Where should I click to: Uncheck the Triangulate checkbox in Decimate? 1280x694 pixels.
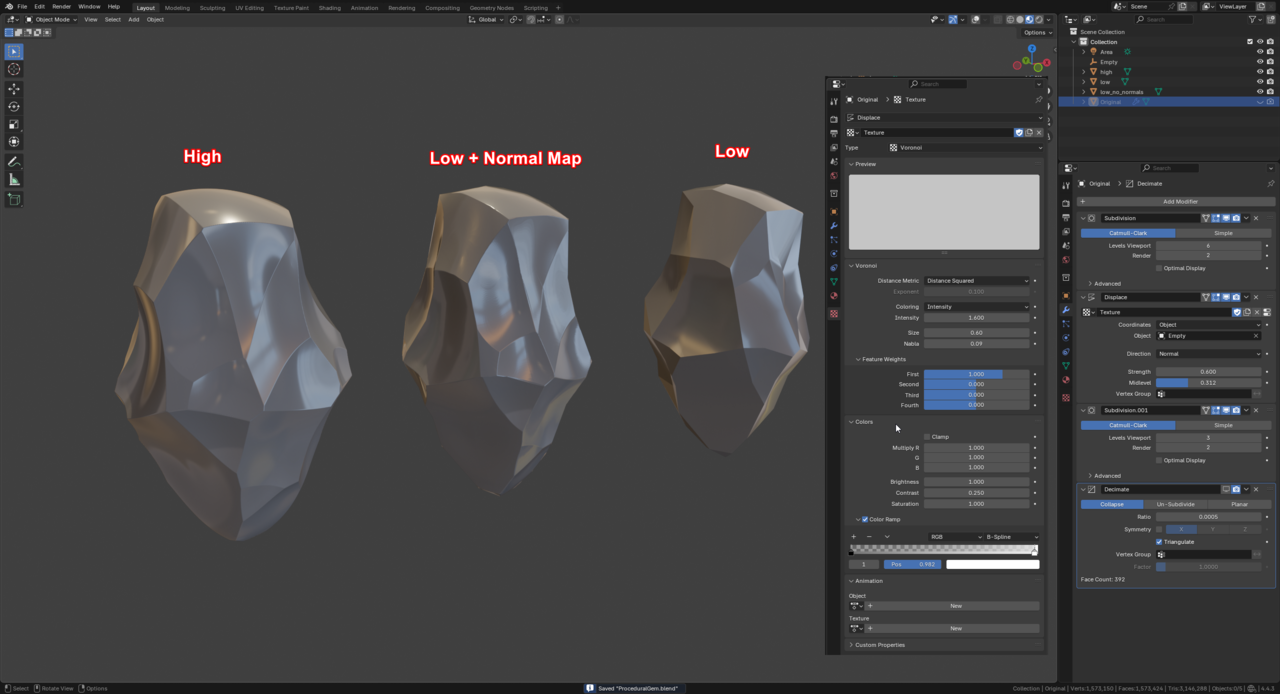coord(1159,542)
